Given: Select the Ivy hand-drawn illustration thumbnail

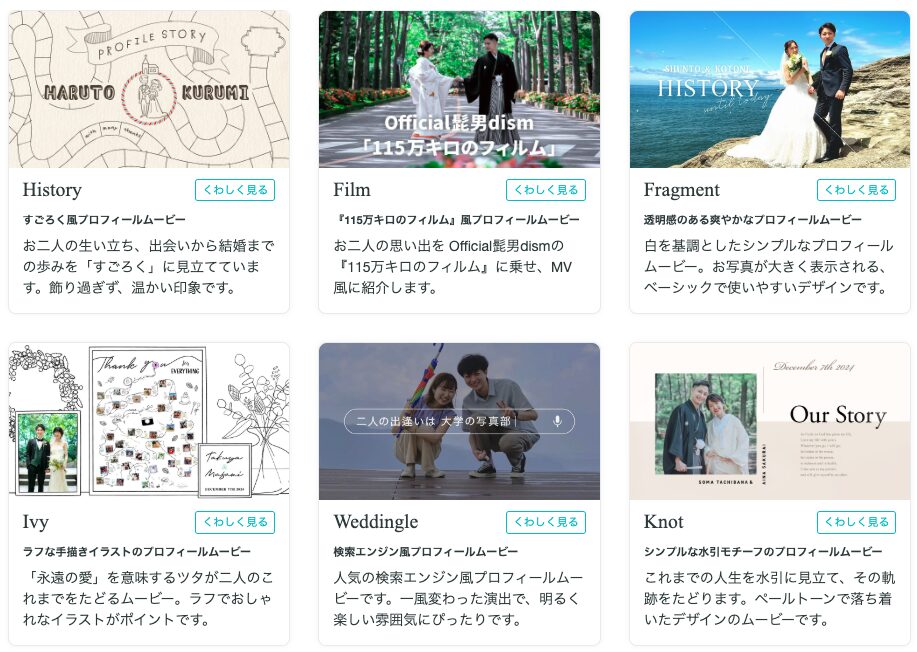Looking at the screenshot, I should [149, 422].
